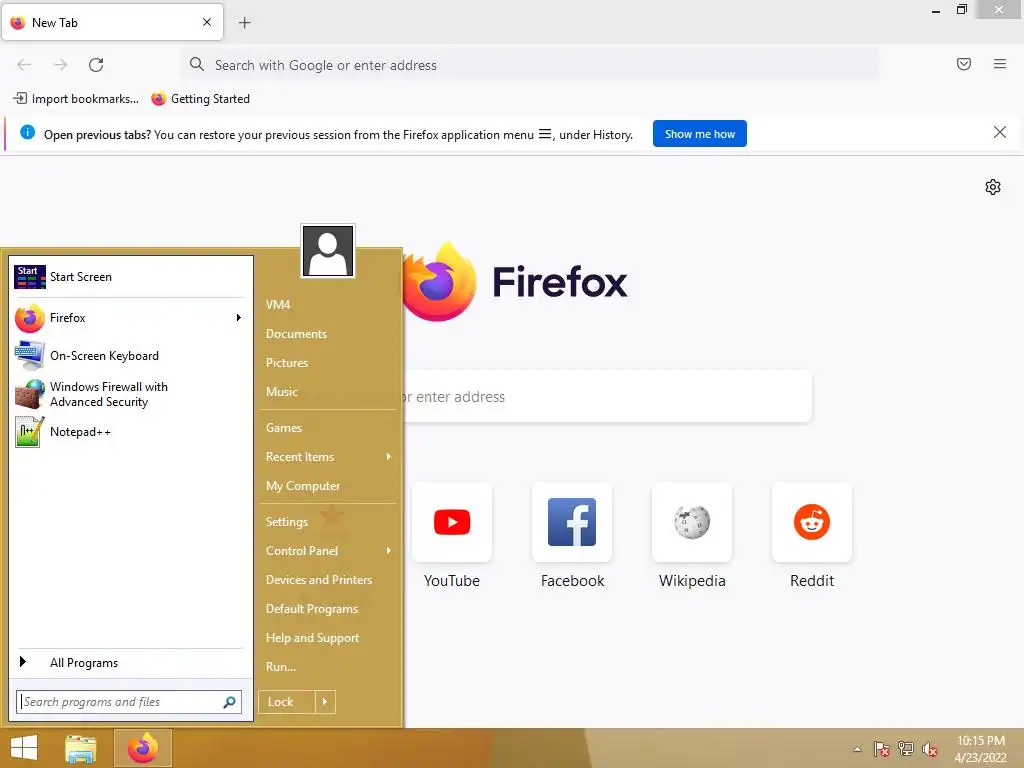Open the Firefox application menu
The width and height of the screenshot is (1024, 768).
pyautogui.click(x=1000, y=64)
